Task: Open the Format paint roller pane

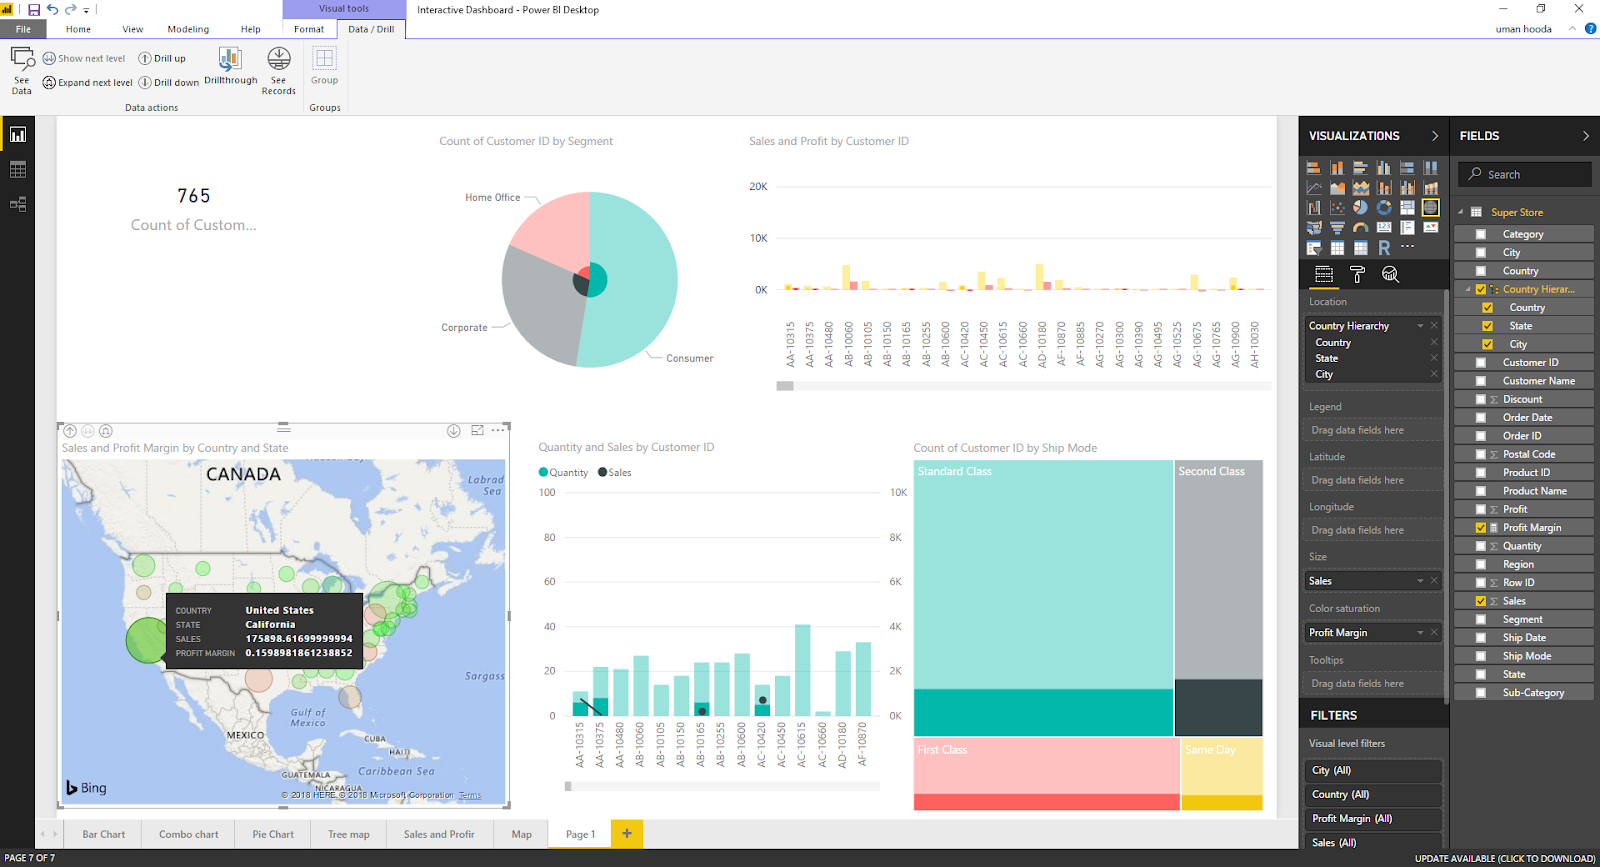Action: click(x=1357, y=274)
